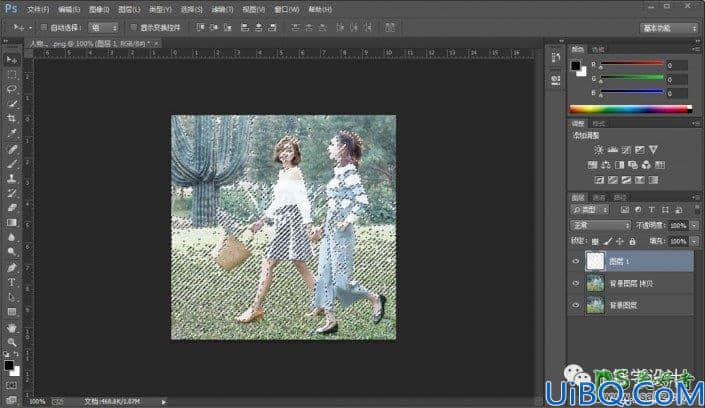705x408 pixels.
Task: Add a Vibrance adjustment
Action: pyautogui.click(x=653, y=150)
